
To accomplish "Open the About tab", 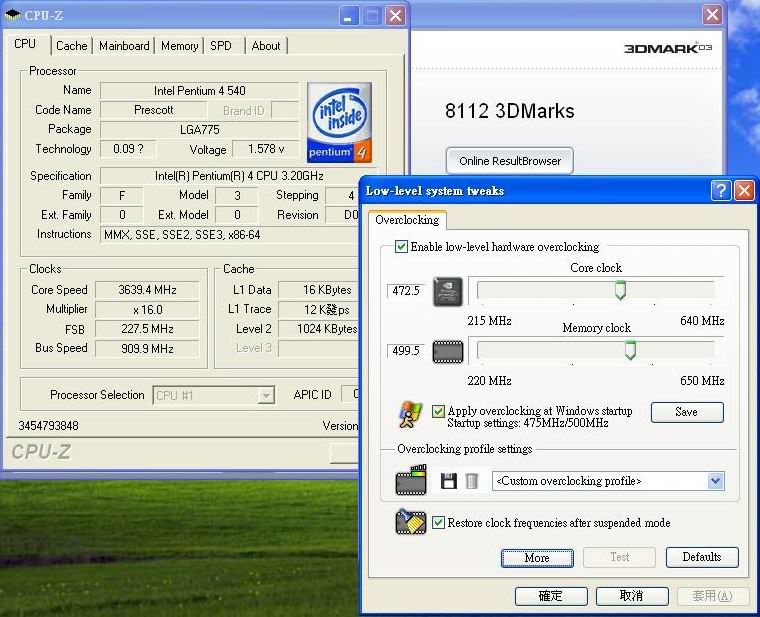I will point(266,46).
